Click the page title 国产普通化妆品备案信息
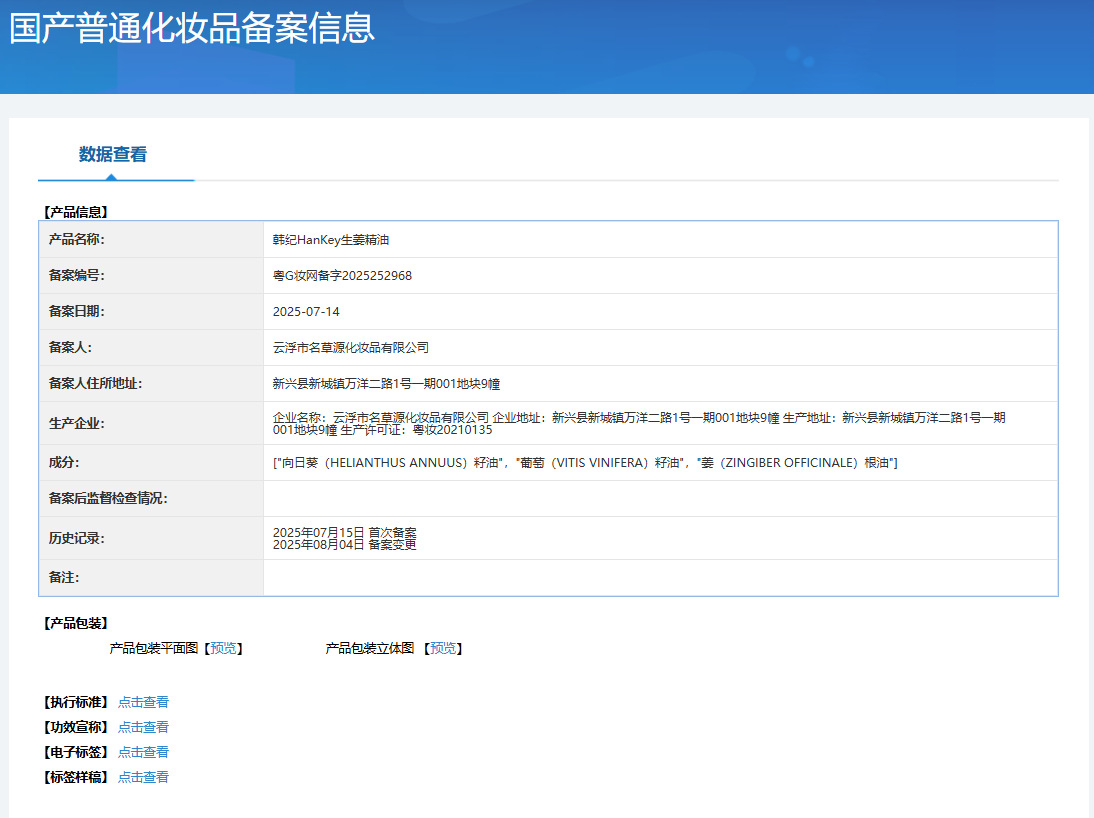 pos(192,28)
